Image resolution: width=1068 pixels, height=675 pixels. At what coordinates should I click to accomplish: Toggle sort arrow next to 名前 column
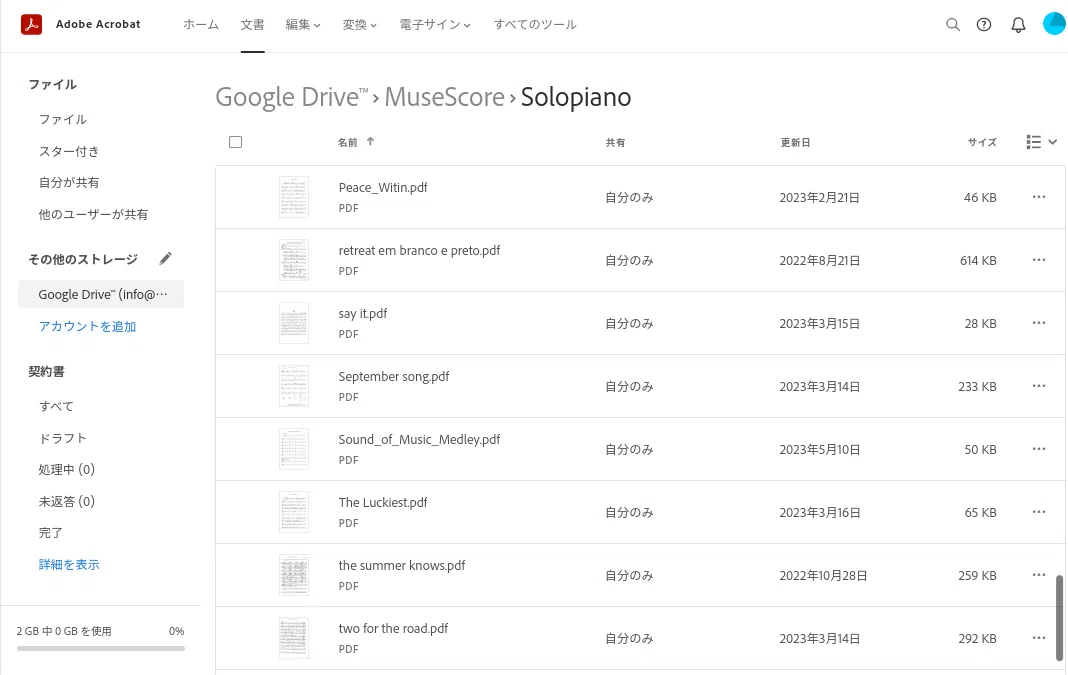(x=371, y=142)
